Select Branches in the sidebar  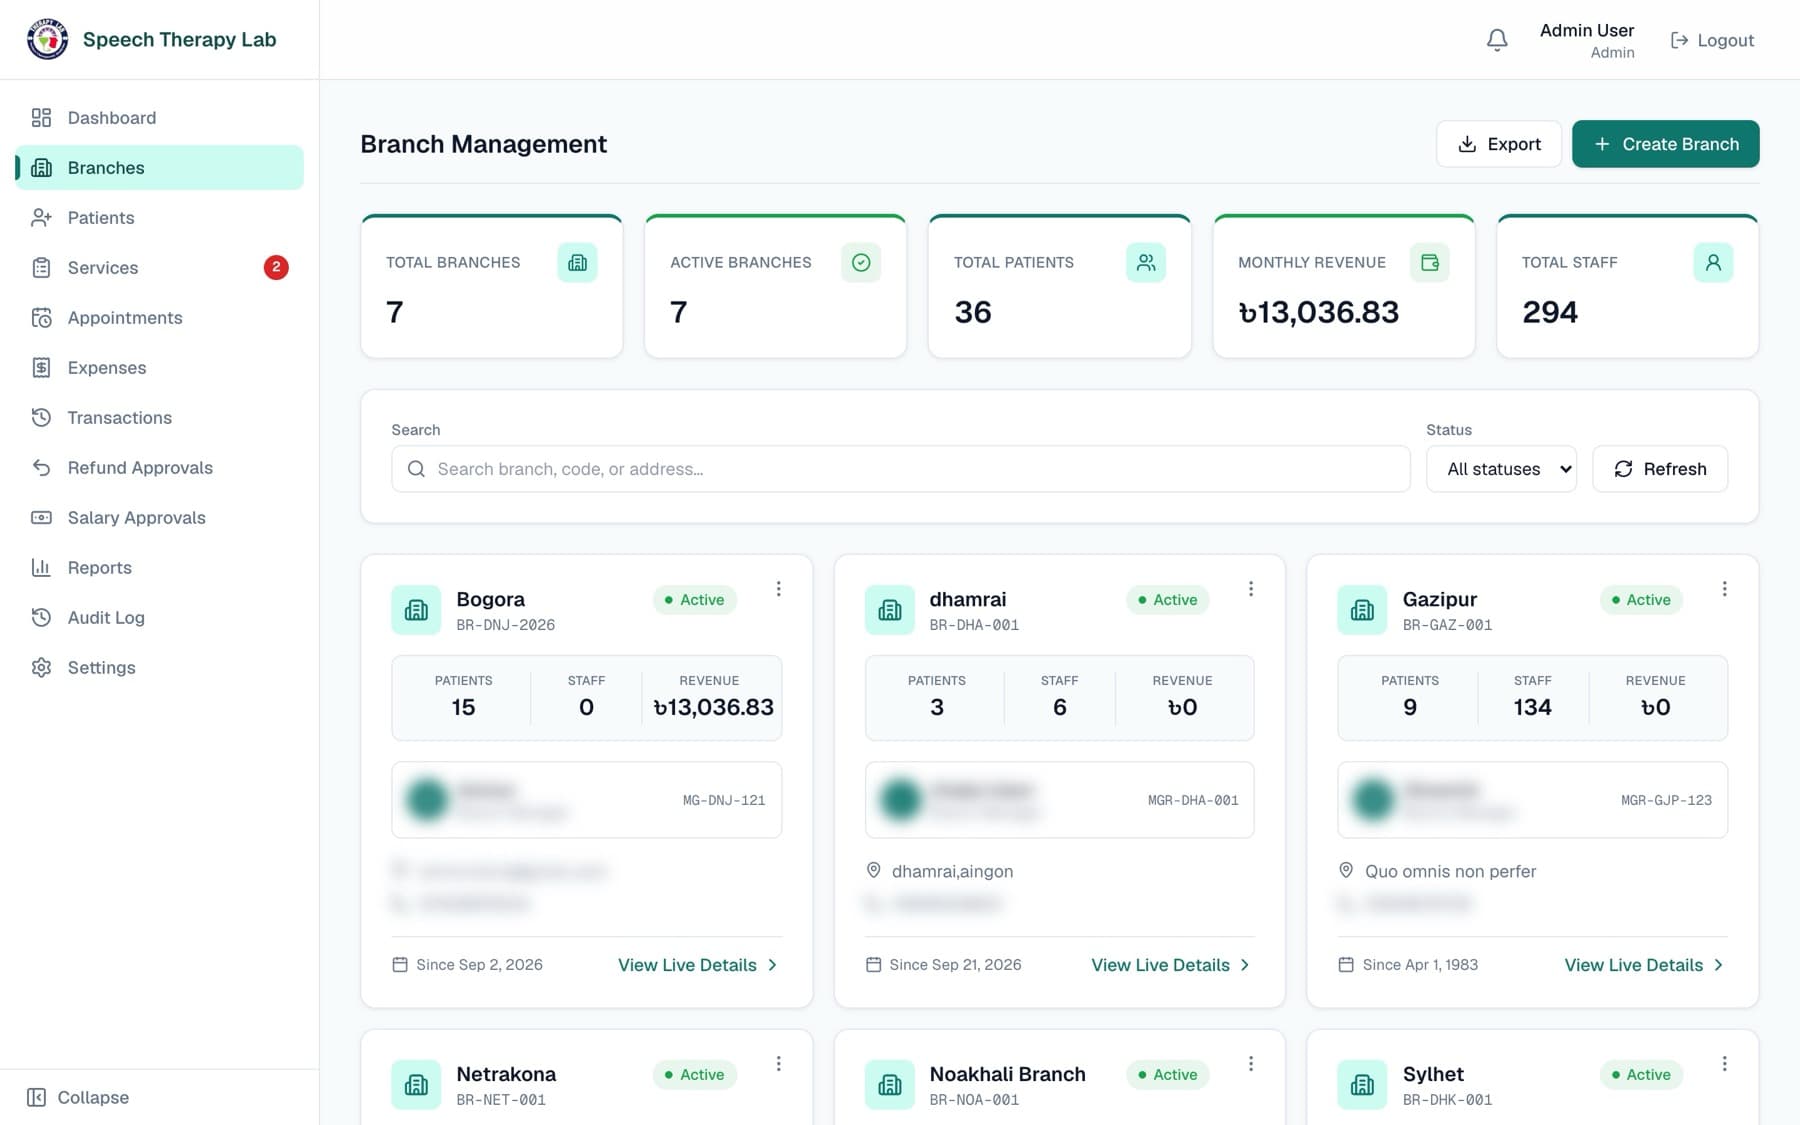[x=160, y=168]
